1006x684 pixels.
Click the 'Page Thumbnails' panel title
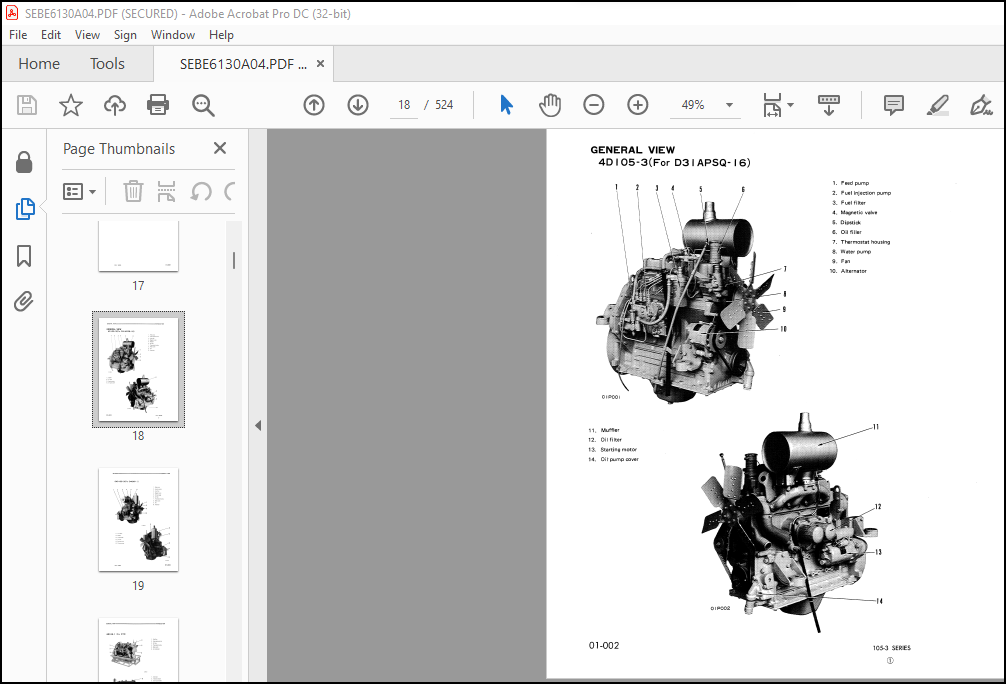tap(119, 149)
